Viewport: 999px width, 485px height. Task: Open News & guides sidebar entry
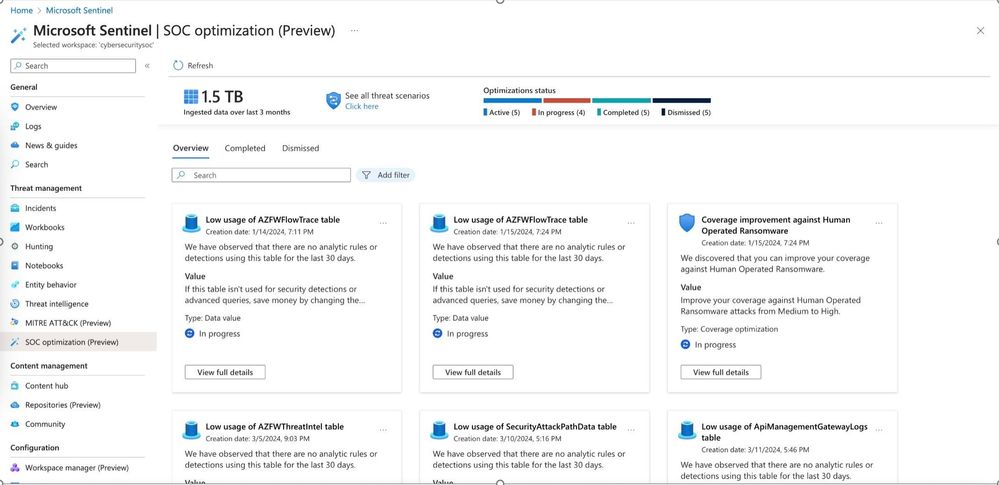[51, 145]
